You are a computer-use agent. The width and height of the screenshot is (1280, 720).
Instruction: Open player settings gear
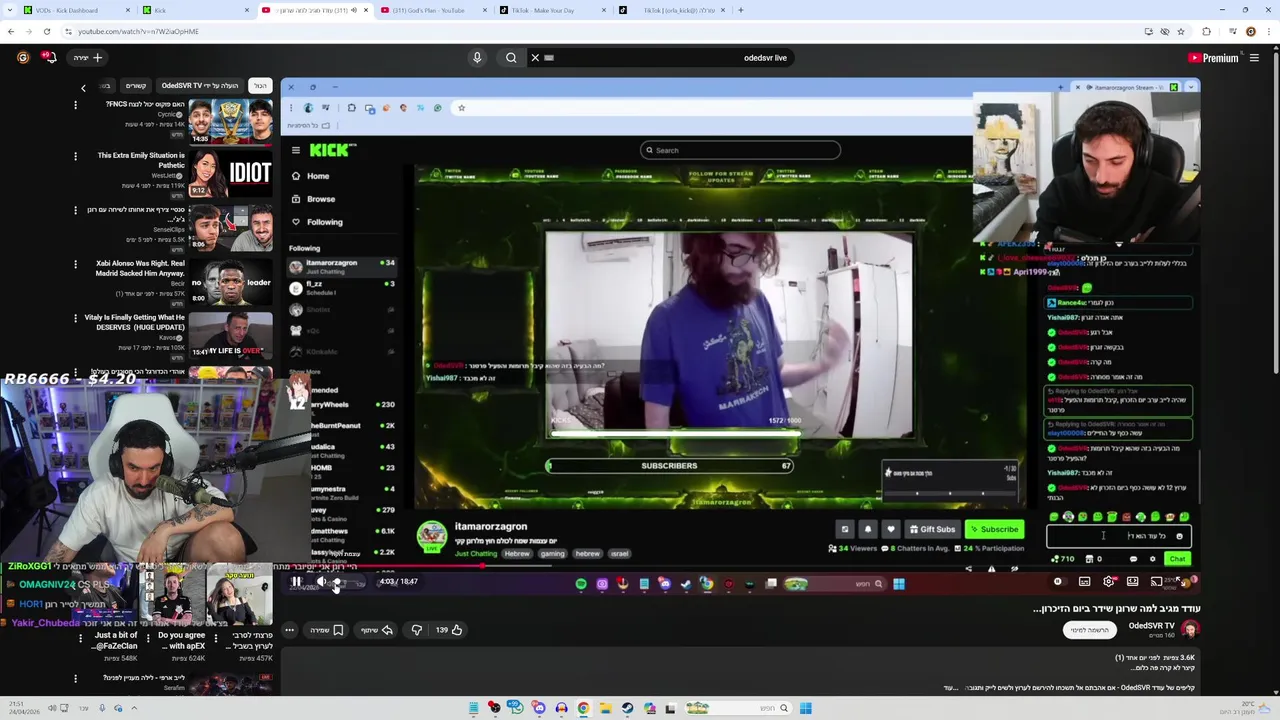click(1109, 582)
